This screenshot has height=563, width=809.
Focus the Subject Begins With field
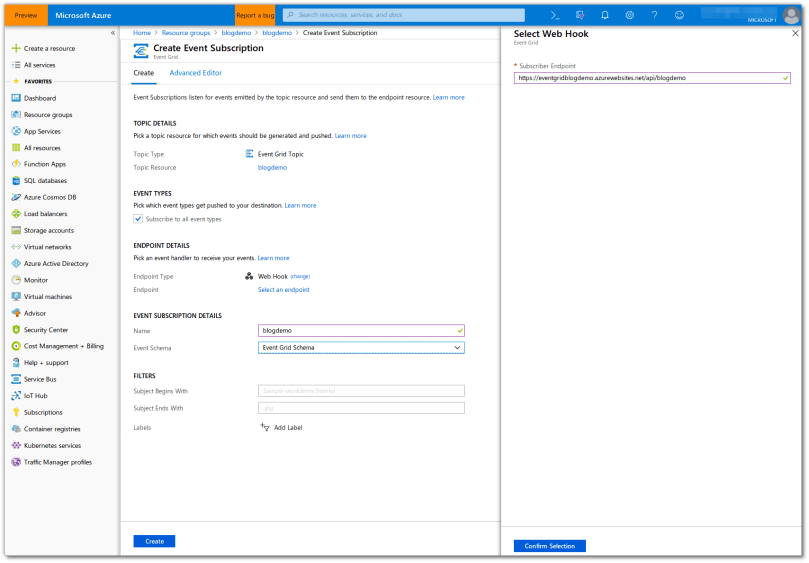(x=361, y=391)
